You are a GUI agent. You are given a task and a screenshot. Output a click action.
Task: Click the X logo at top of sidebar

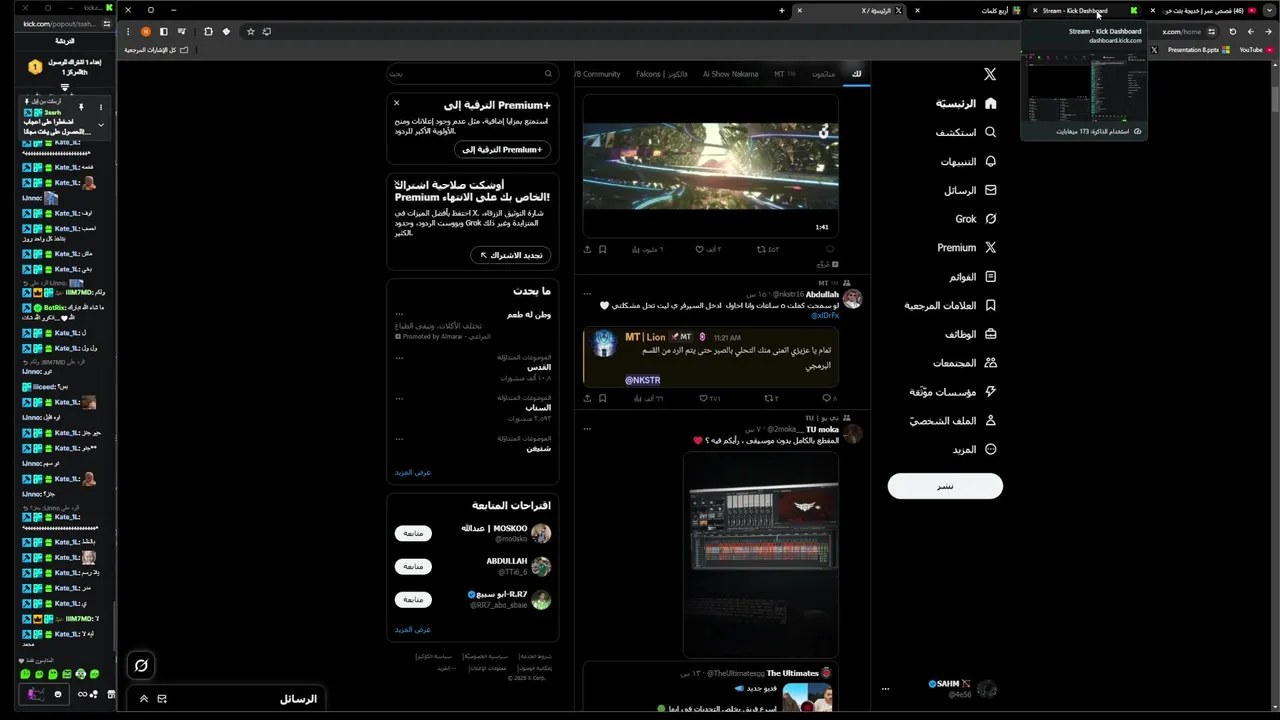(990, 74)
